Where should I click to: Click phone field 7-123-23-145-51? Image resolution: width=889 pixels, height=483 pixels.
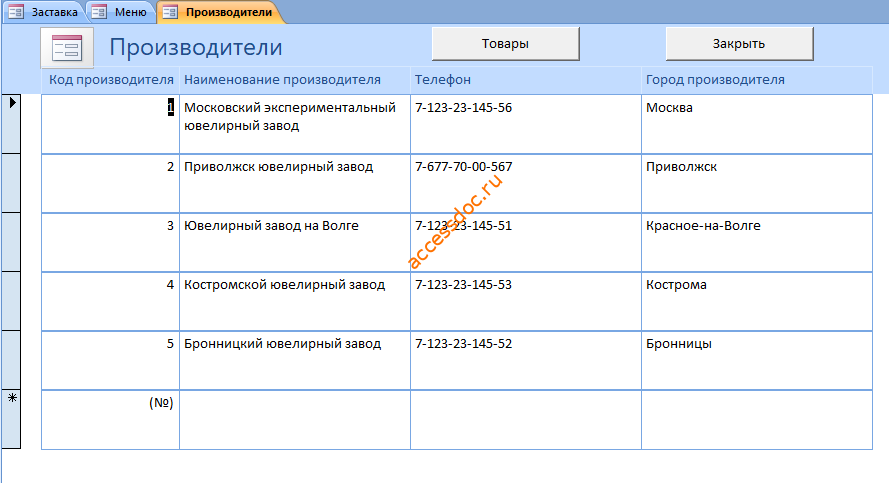tap(526, 242)
